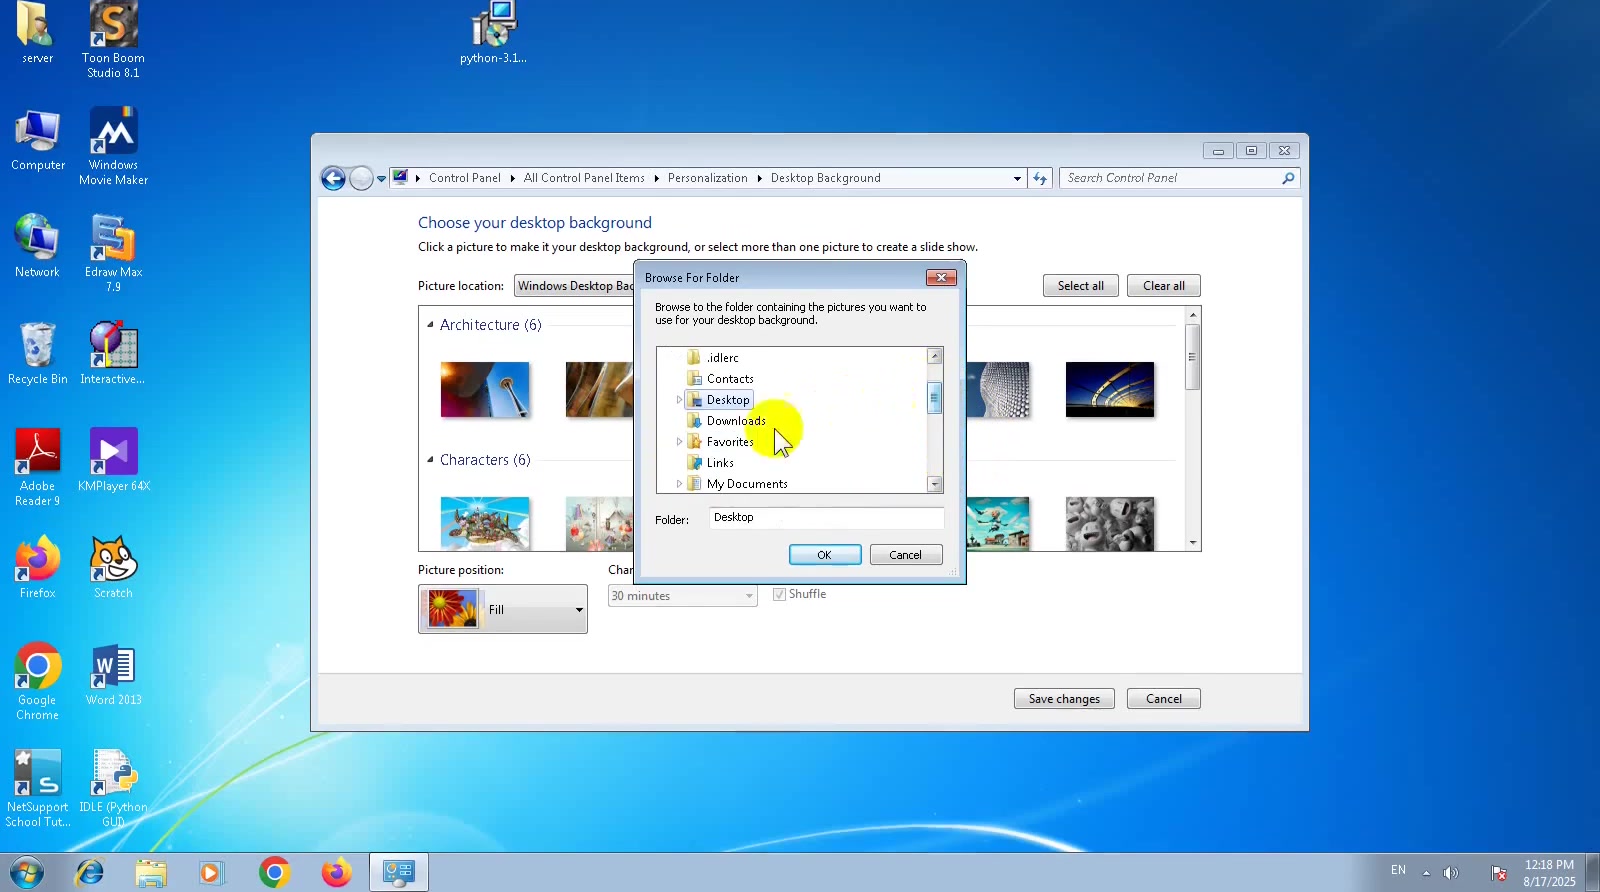Expand the My Documents tree node
Image resolution: width=1600 pixels, height=892 pixels.
[x=679, y=484]
